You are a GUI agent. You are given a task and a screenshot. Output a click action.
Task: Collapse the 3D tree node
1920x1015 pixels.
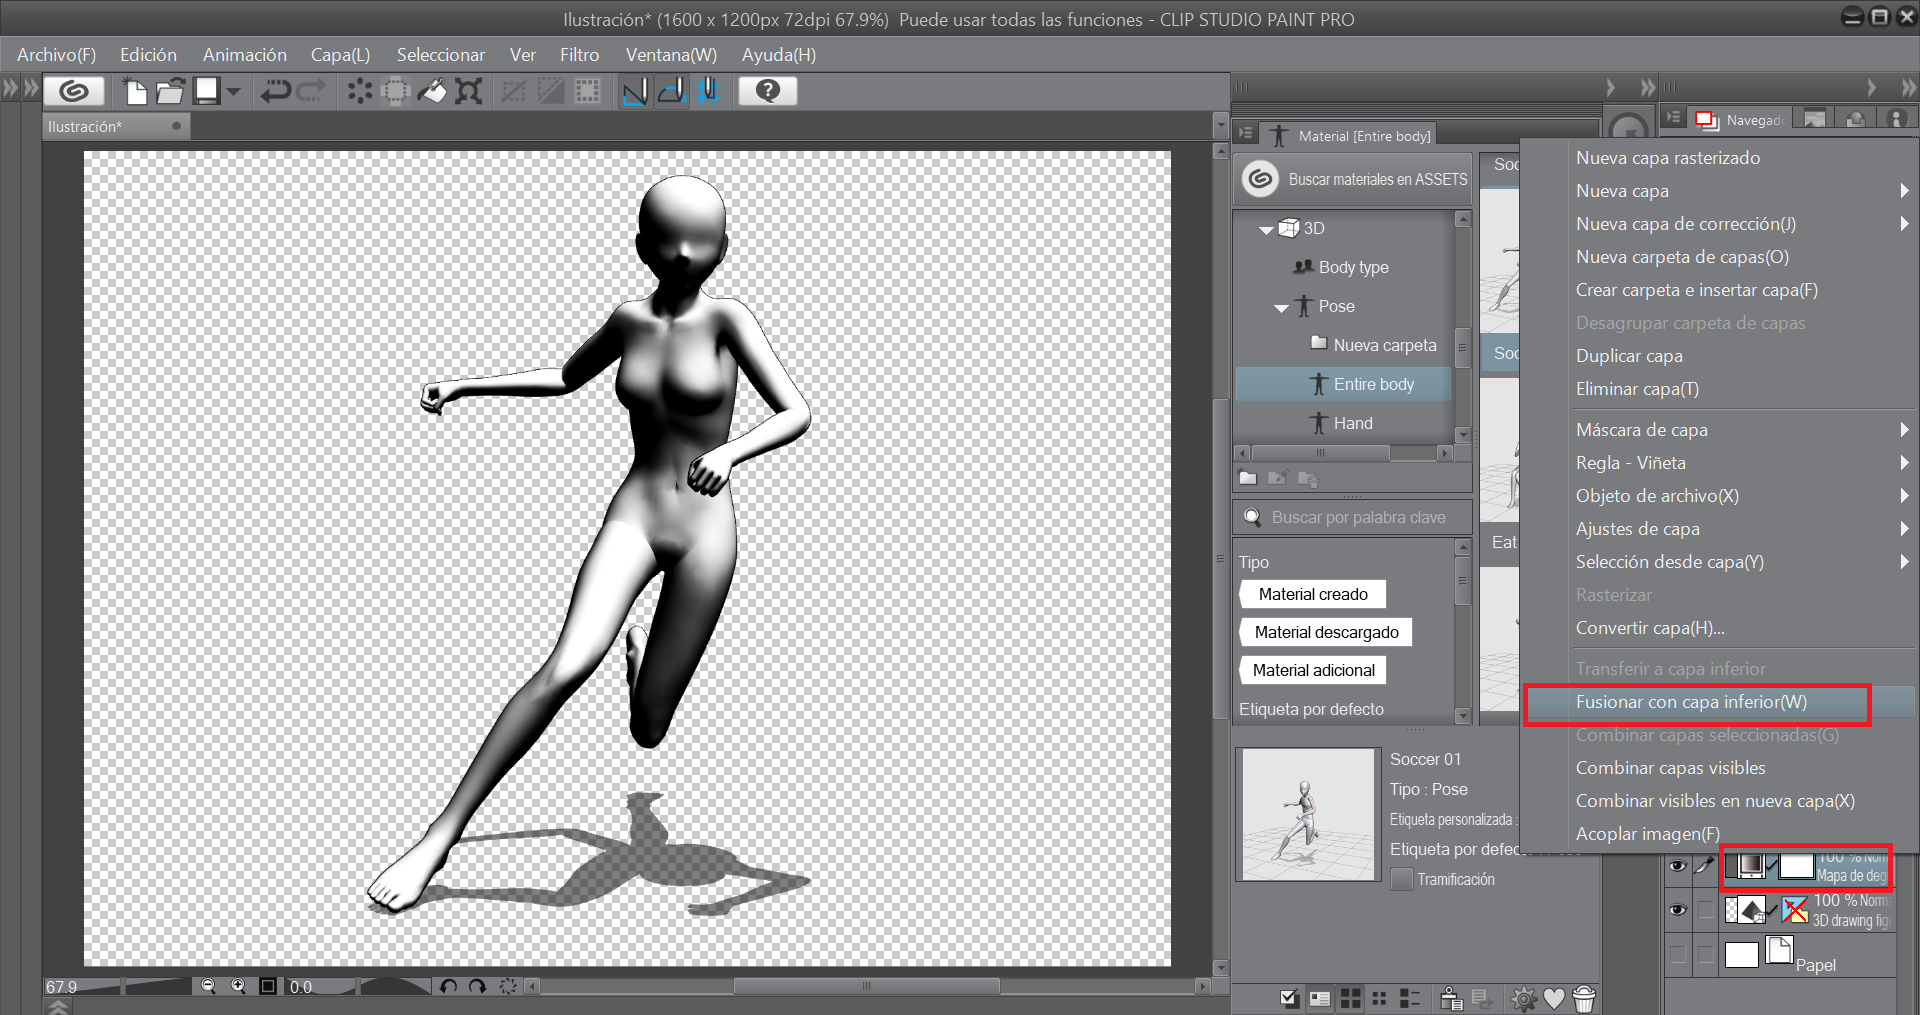point(1266,230)
